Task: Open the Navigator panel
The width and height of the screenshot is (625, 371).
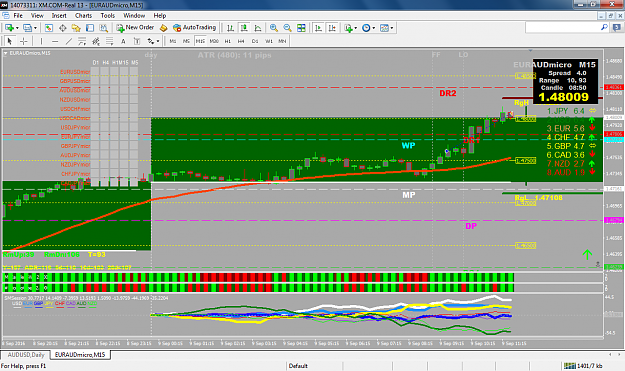Action: (x=76, y=28)
